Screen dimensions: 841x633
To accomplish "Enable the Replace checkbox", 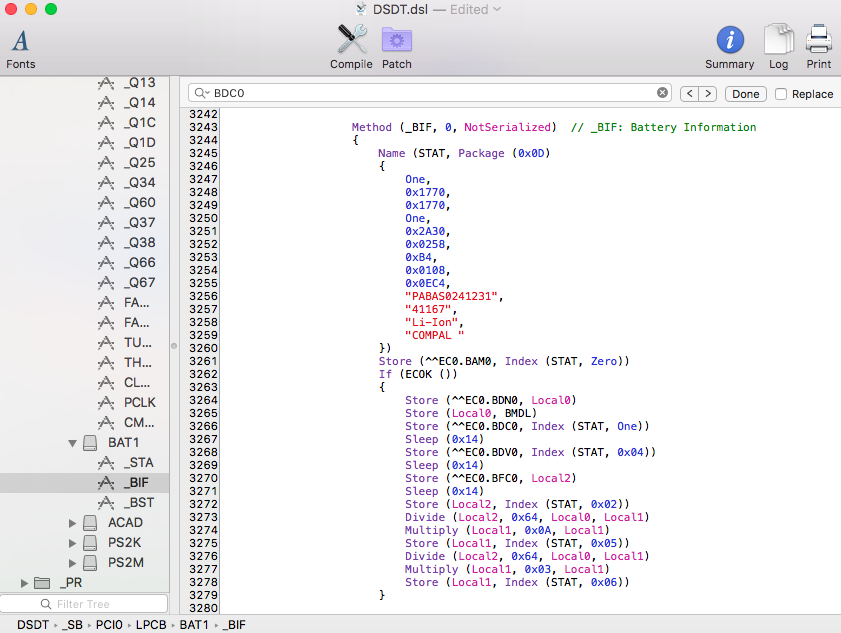I will click(781, 94).
